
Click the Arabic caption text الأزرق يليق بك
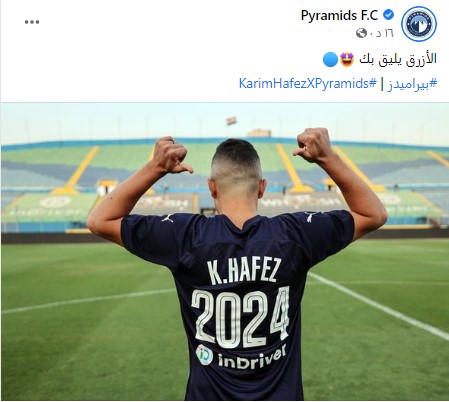point(398,60)
